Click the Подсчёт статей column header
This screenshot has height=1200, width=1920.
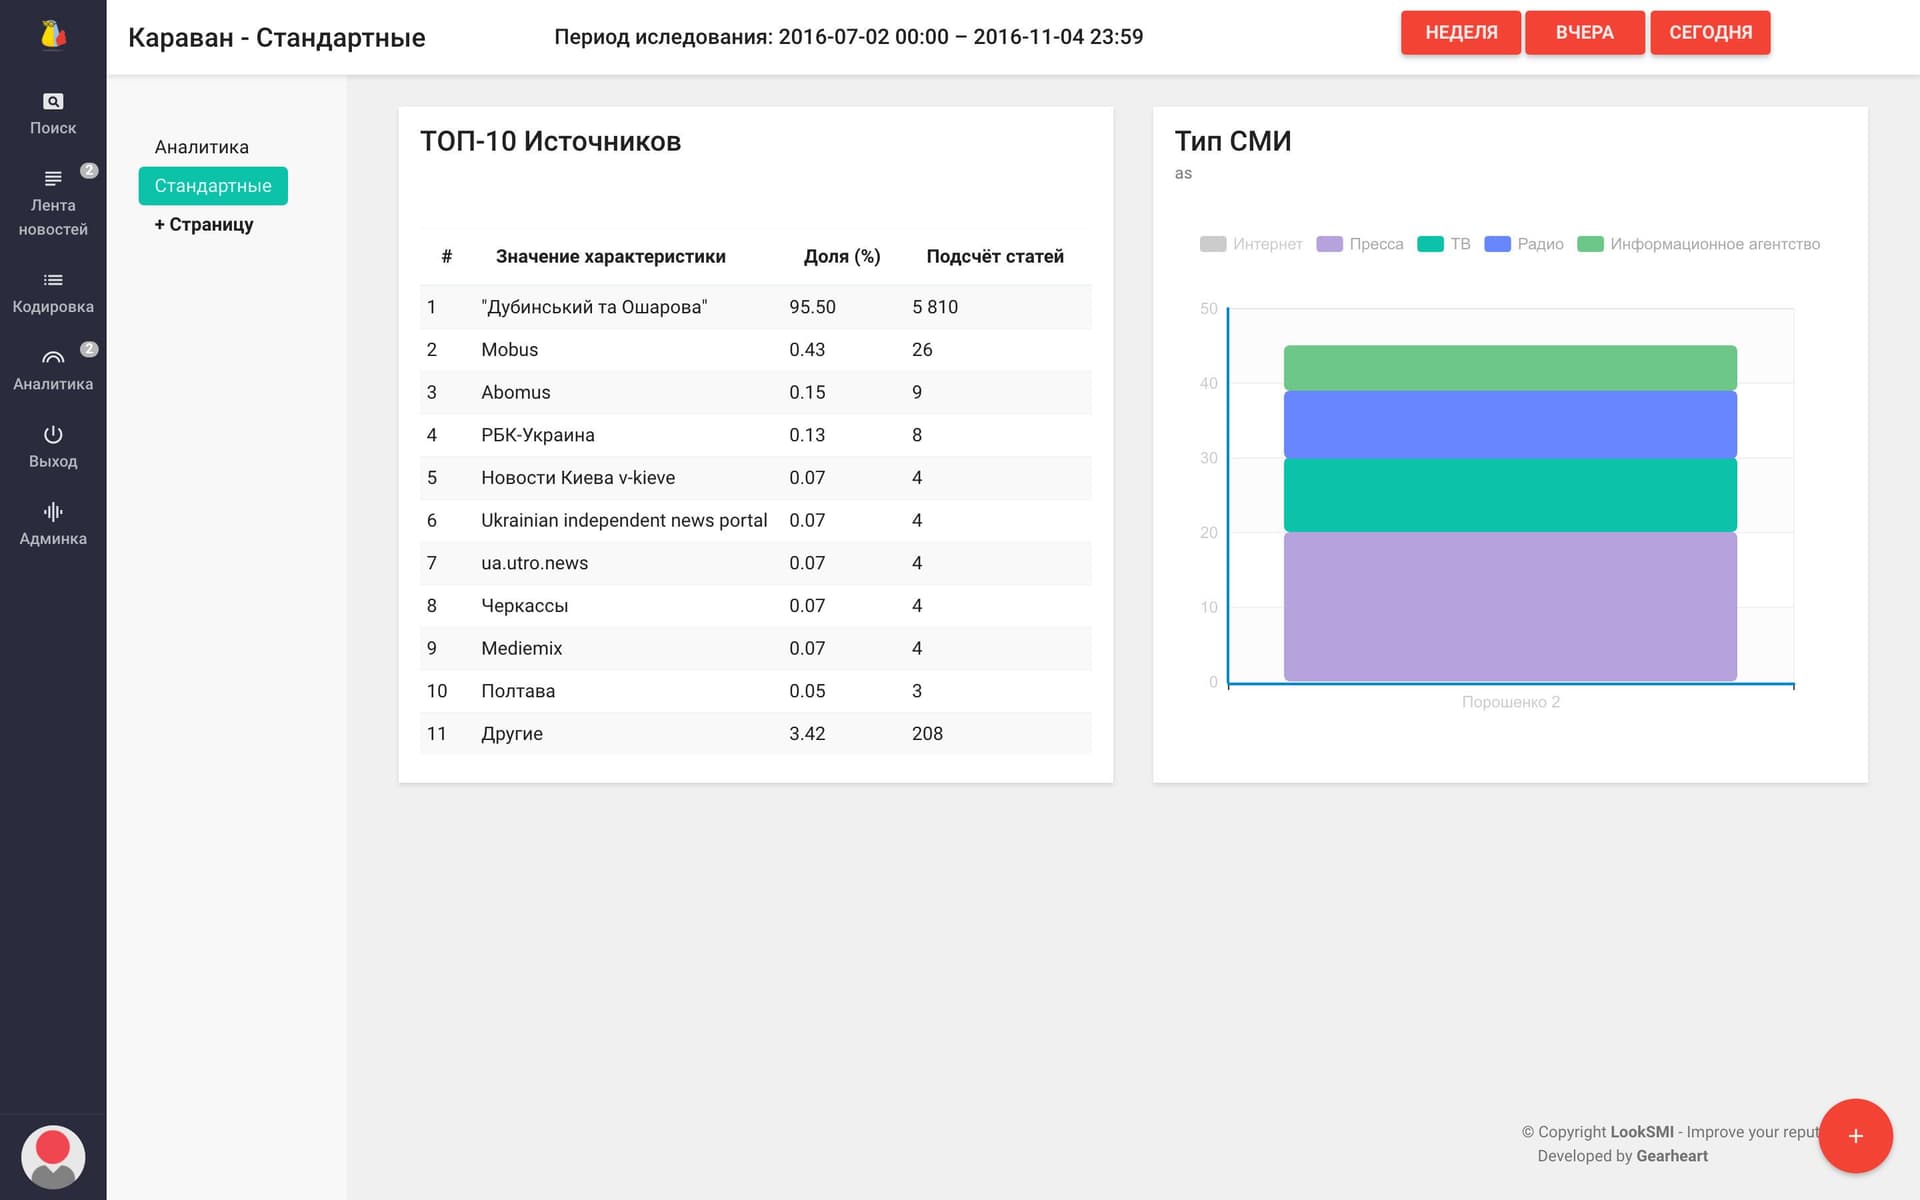995,256
